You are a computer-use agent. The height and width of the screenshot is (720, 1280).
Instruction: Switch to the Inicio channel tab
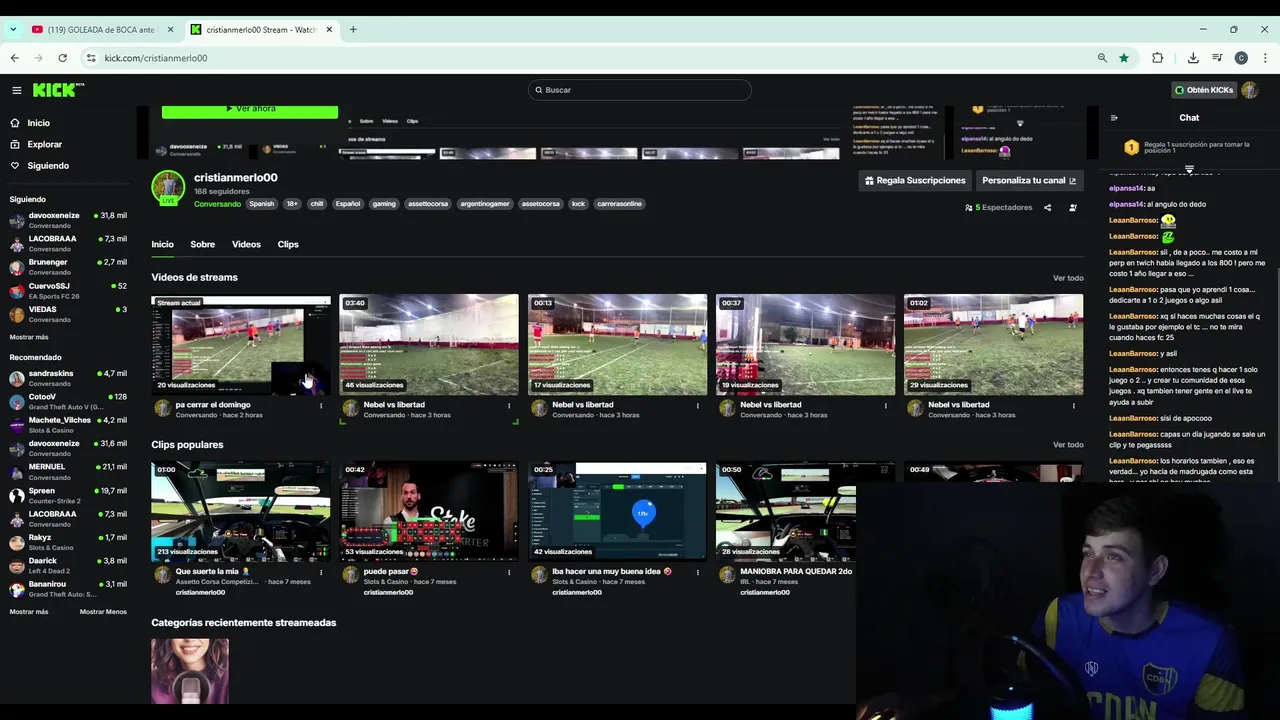[162, 244]
